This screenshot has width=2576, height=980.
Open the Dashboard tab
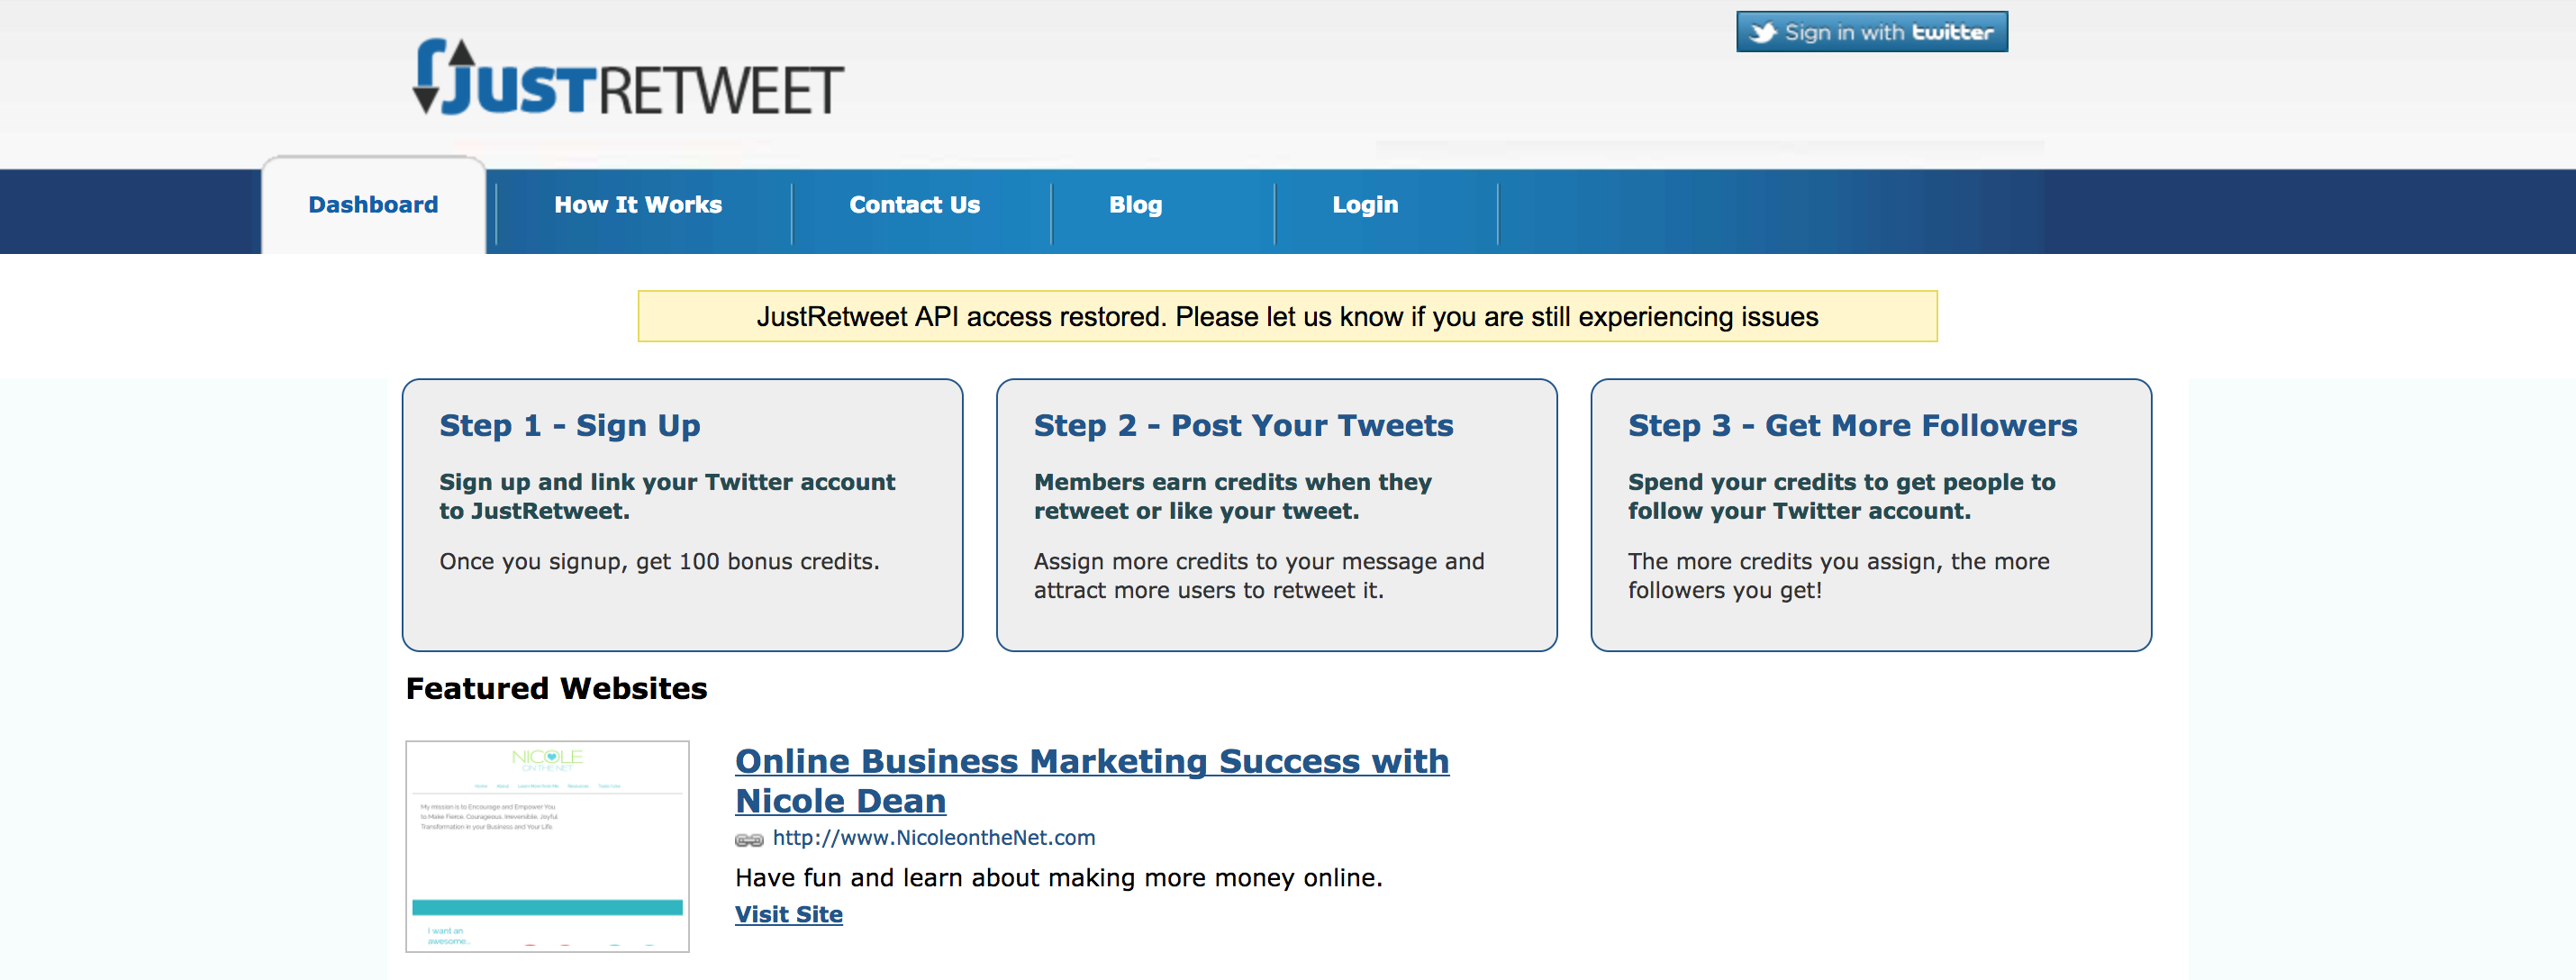coord(373,205)
